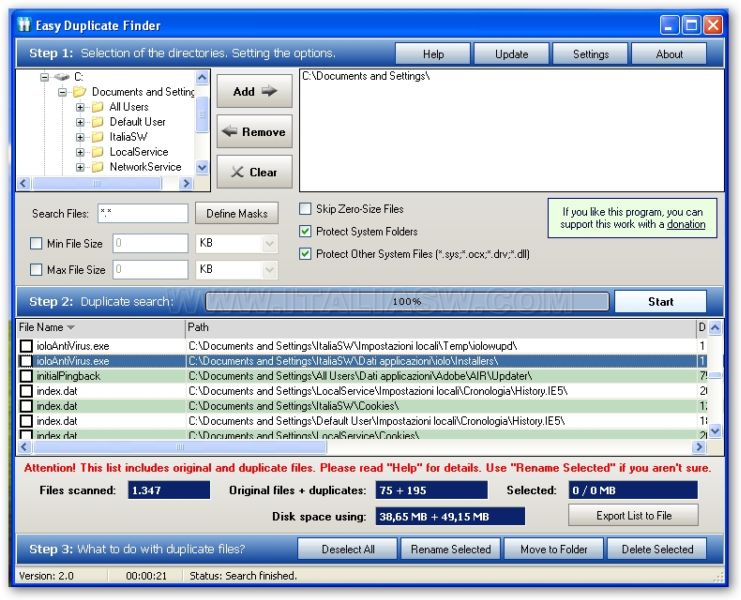Open the Max File Size unit dropdown
741x600 pixels.
269,270
